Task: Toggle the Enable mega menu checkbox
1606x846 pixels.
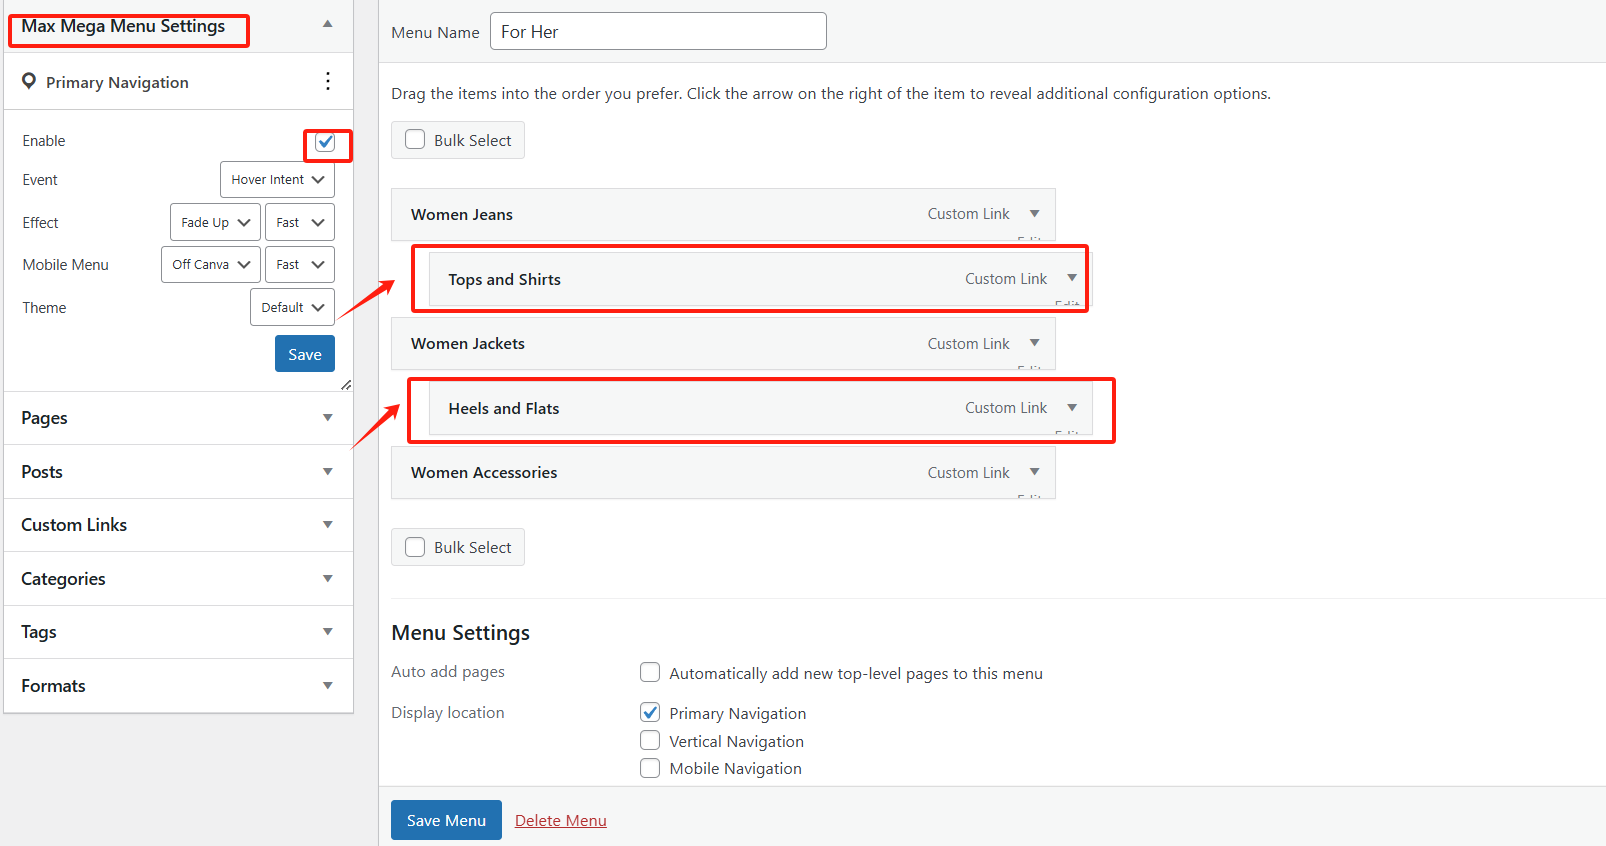Action: click(325, 142)
